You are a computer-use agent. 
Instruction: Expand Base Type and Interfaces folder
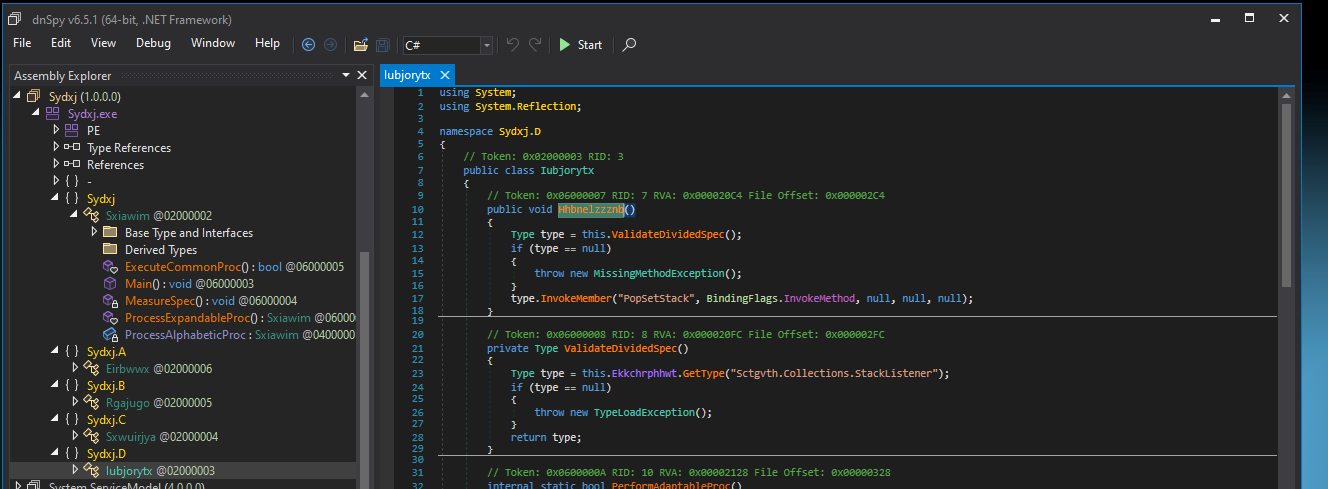pos(94,232)
